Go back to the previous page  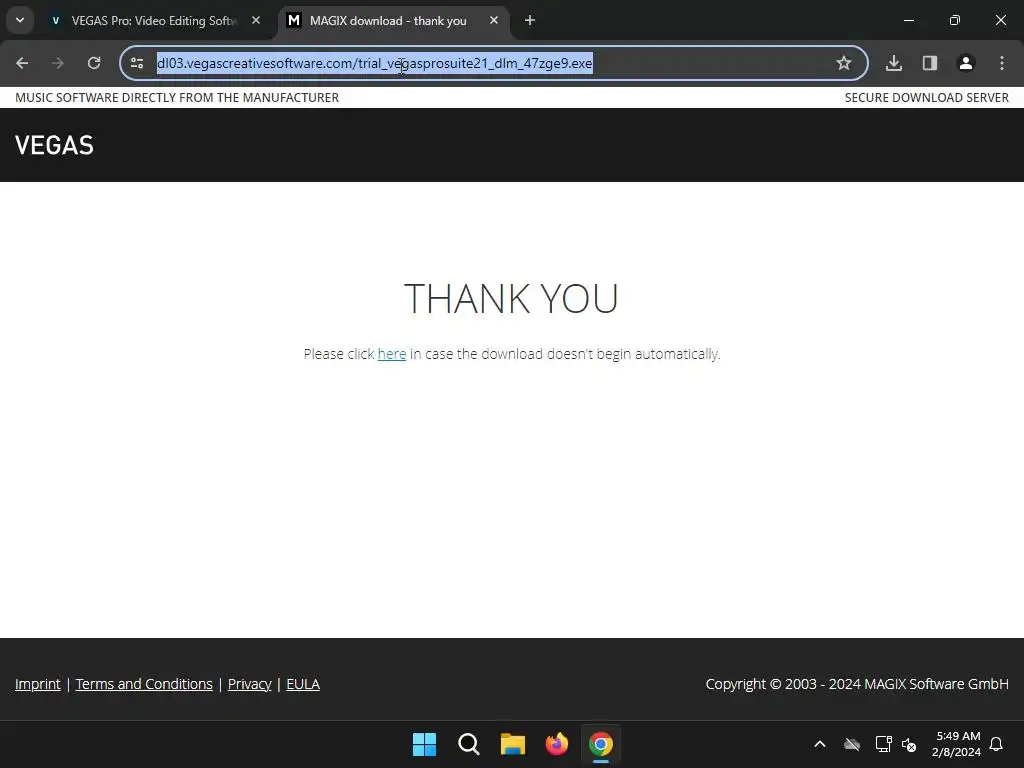coord(22,63)
